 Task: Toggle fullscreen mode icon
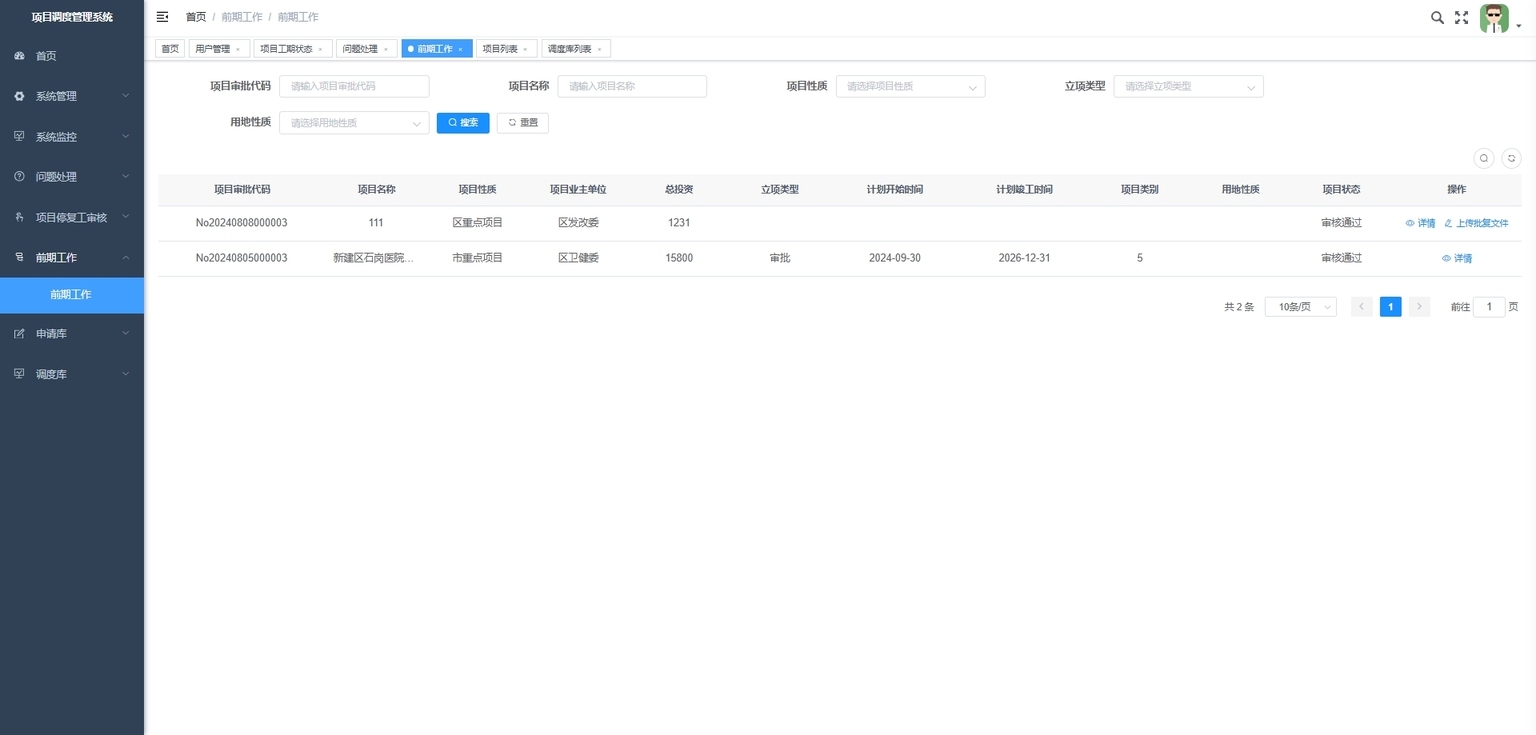pos(1461,17)
